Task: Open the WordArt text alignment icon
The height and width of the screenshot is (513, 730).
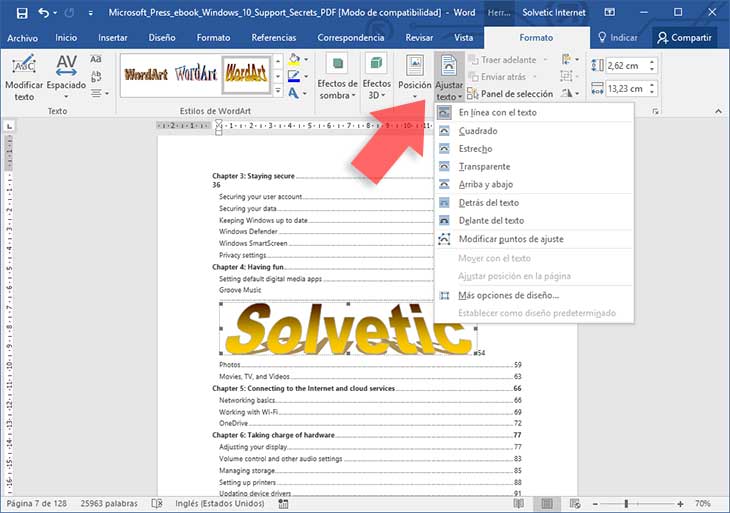Action: point(100,94)
